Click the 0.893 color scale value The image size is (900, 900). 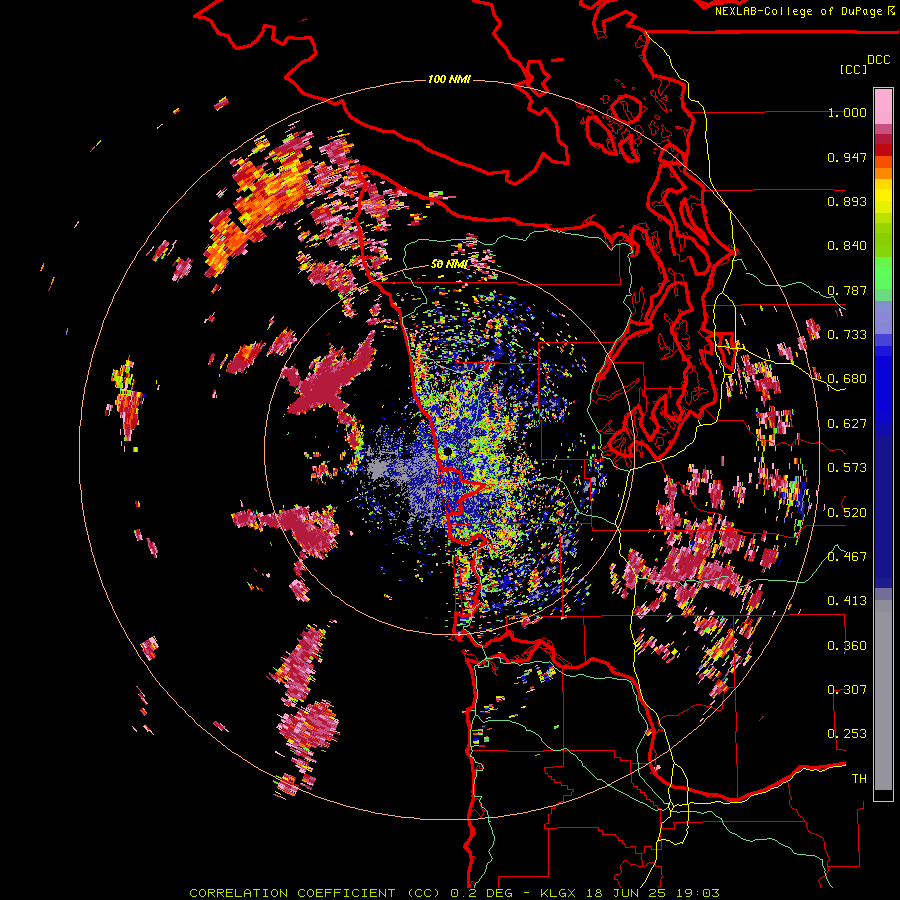tap(847, 201)
